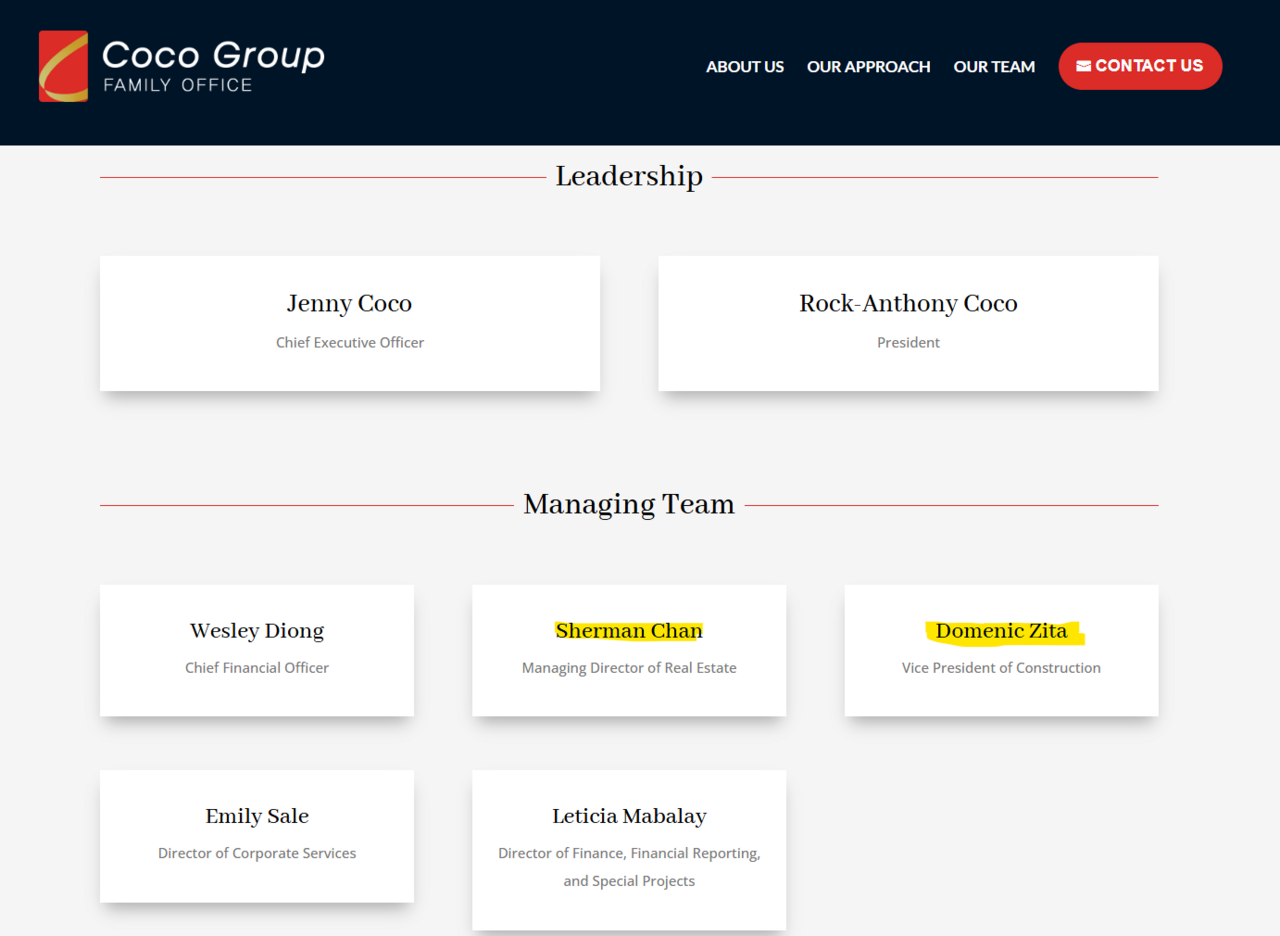Click the envelope icon in Contact Us

1083,66
